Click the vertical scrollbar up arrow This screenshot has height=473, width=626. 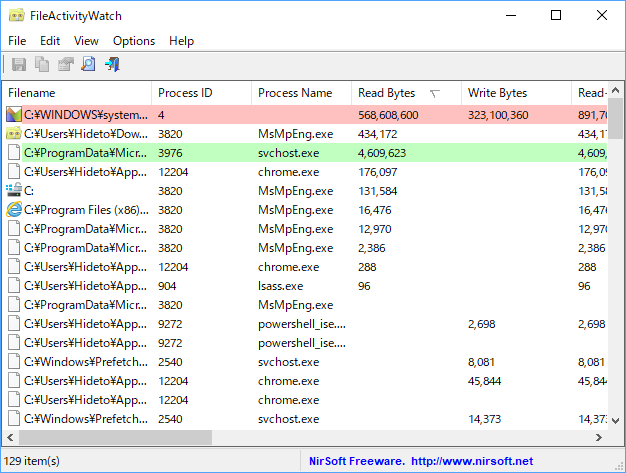615,91
